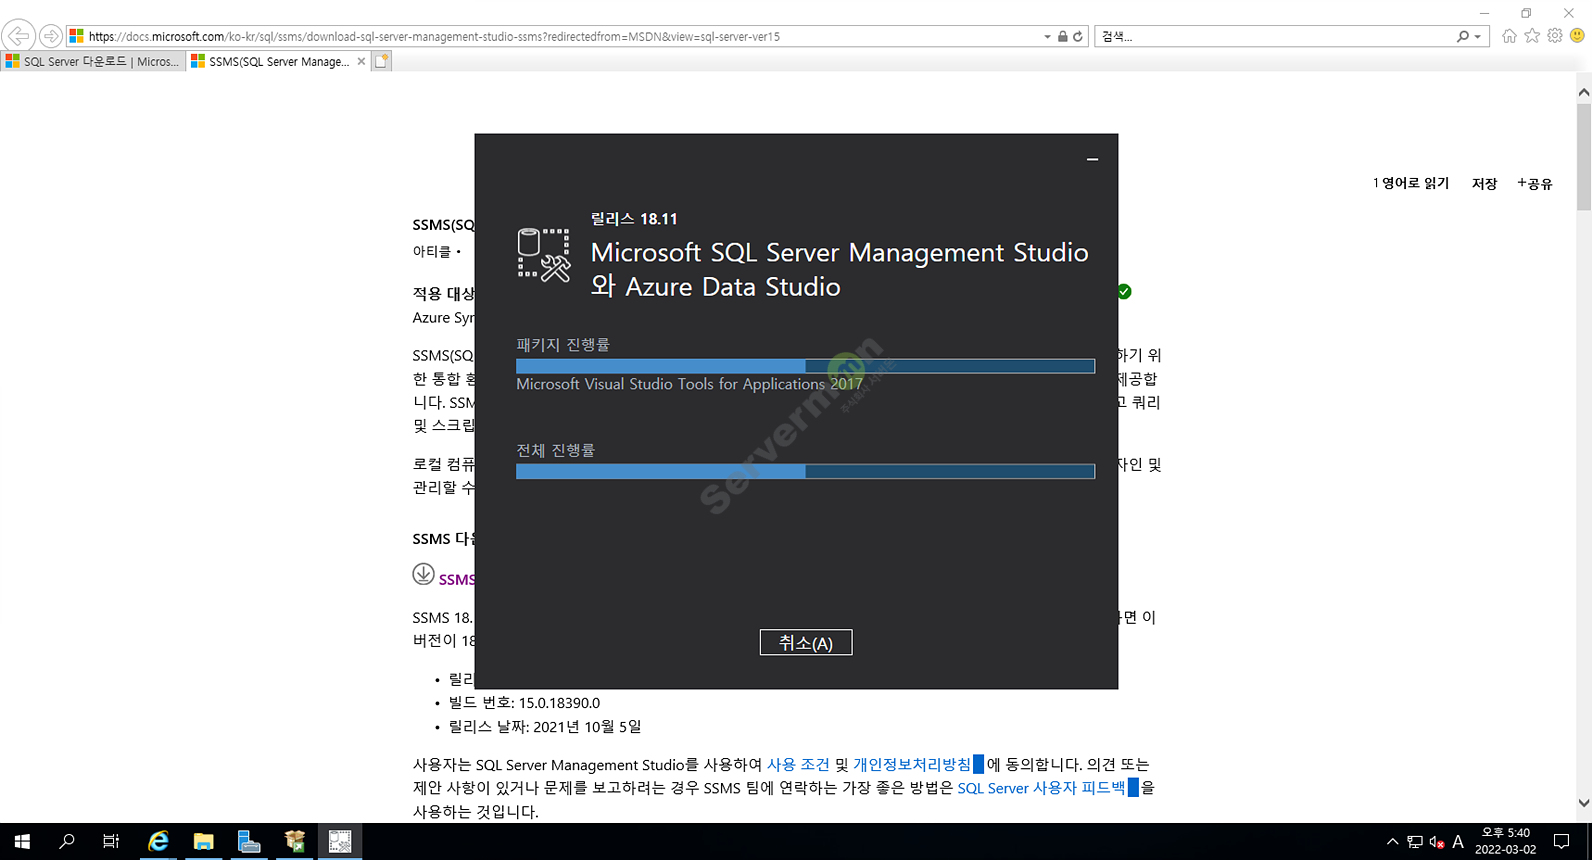Click the lock security icon in address bar
Viewport: 1592px width, 860px height.
pos(1062,37)
